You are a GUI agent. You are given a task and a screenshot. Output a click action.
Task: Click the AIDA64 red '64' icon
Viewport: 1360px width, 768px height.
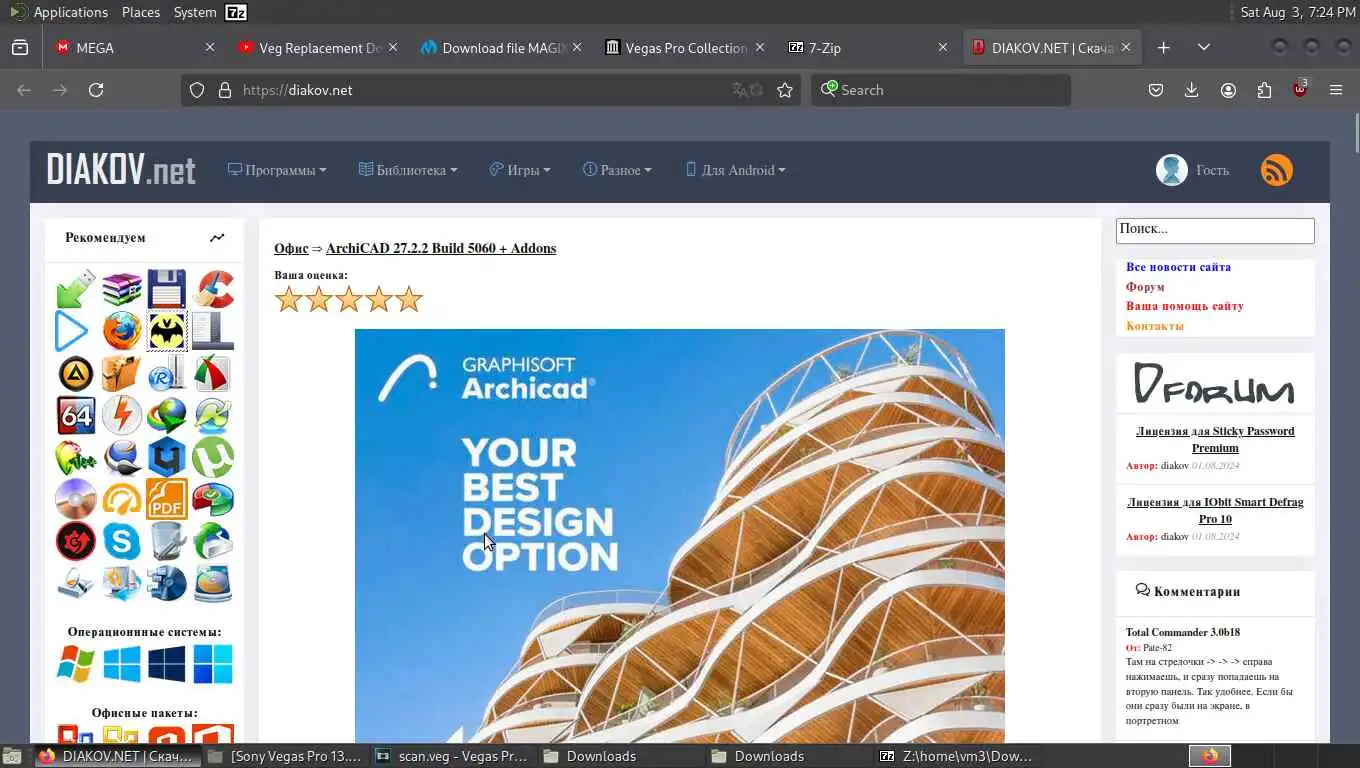pyautogui.click(x=76, y=416)
